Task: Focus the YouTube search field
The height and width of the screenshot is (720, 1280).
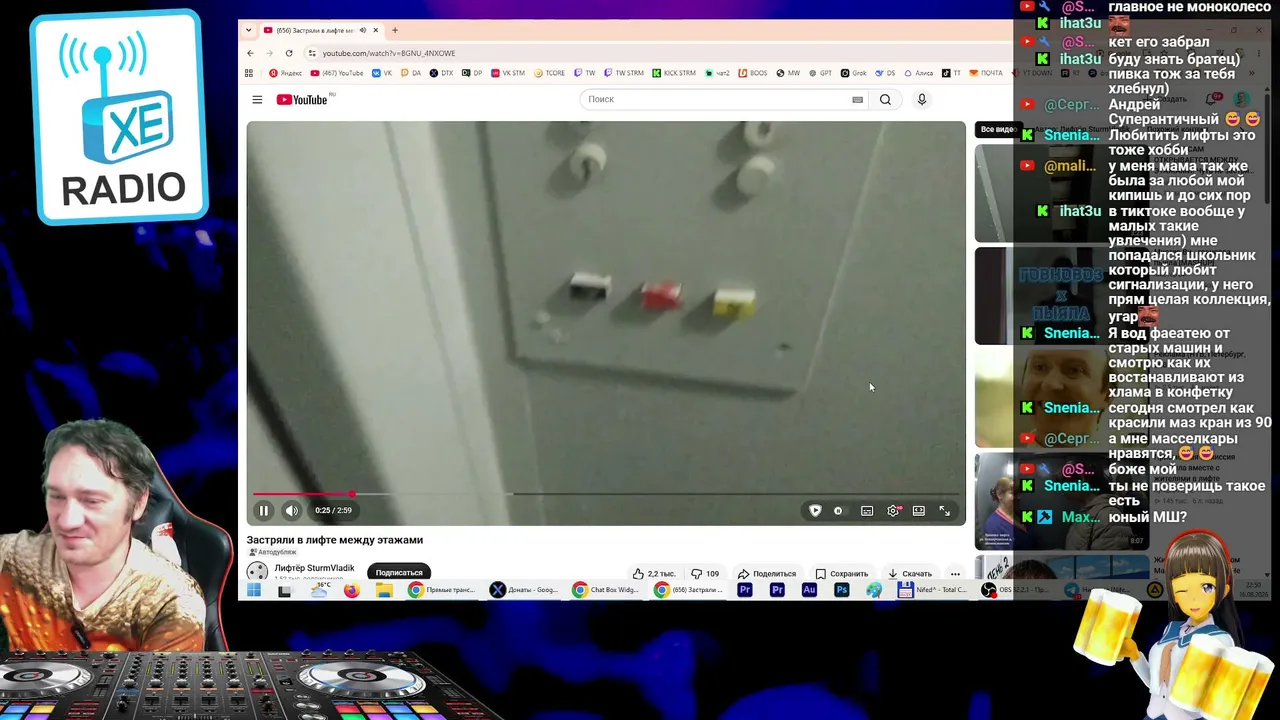Action: 715,99
